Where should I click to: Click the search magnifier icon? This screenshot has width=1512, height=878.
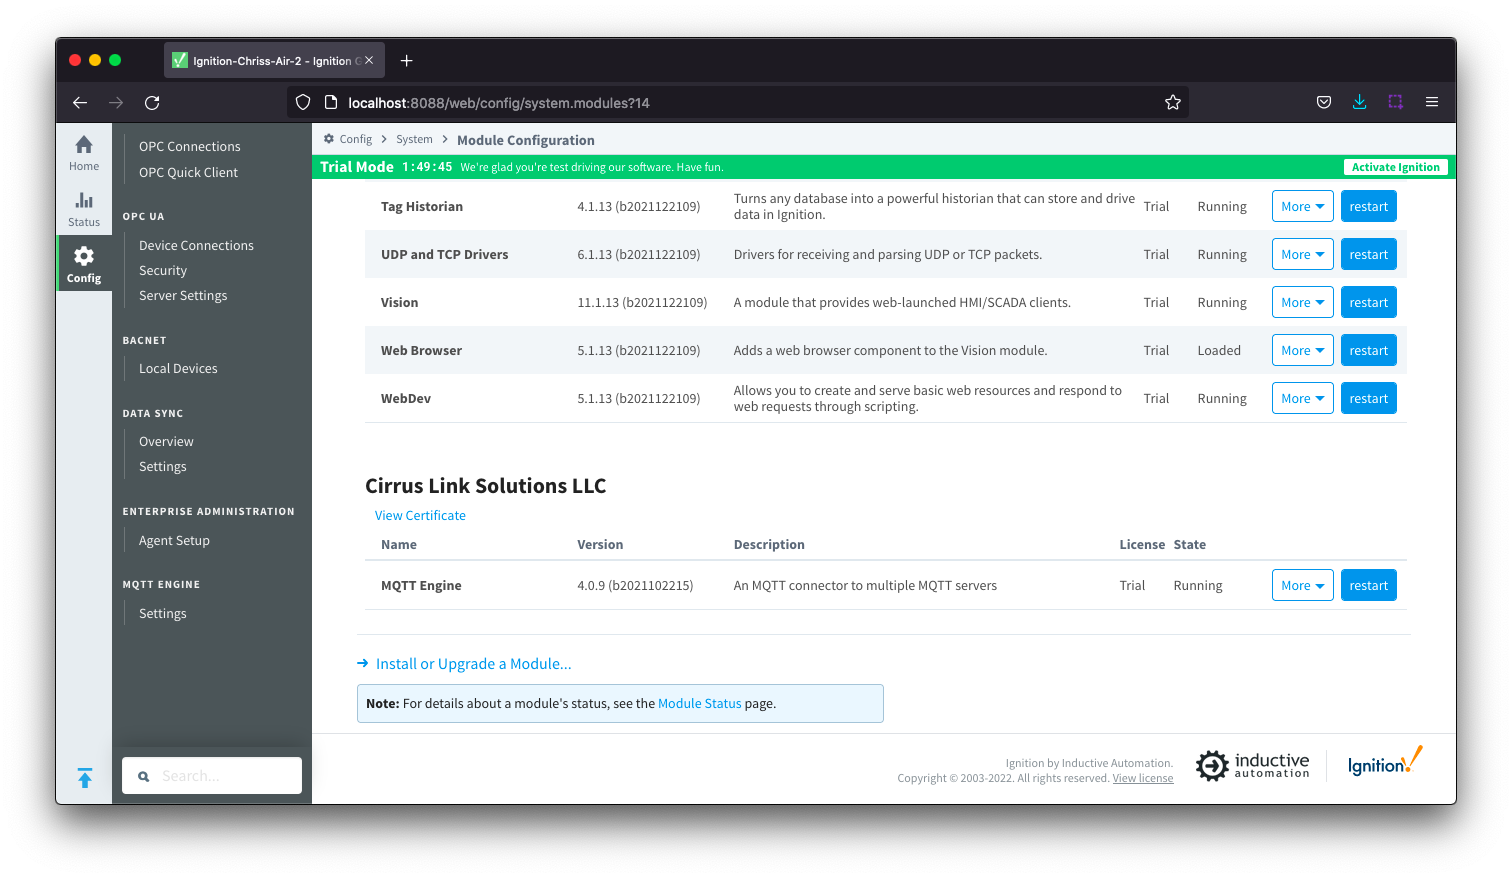(144, 776)
